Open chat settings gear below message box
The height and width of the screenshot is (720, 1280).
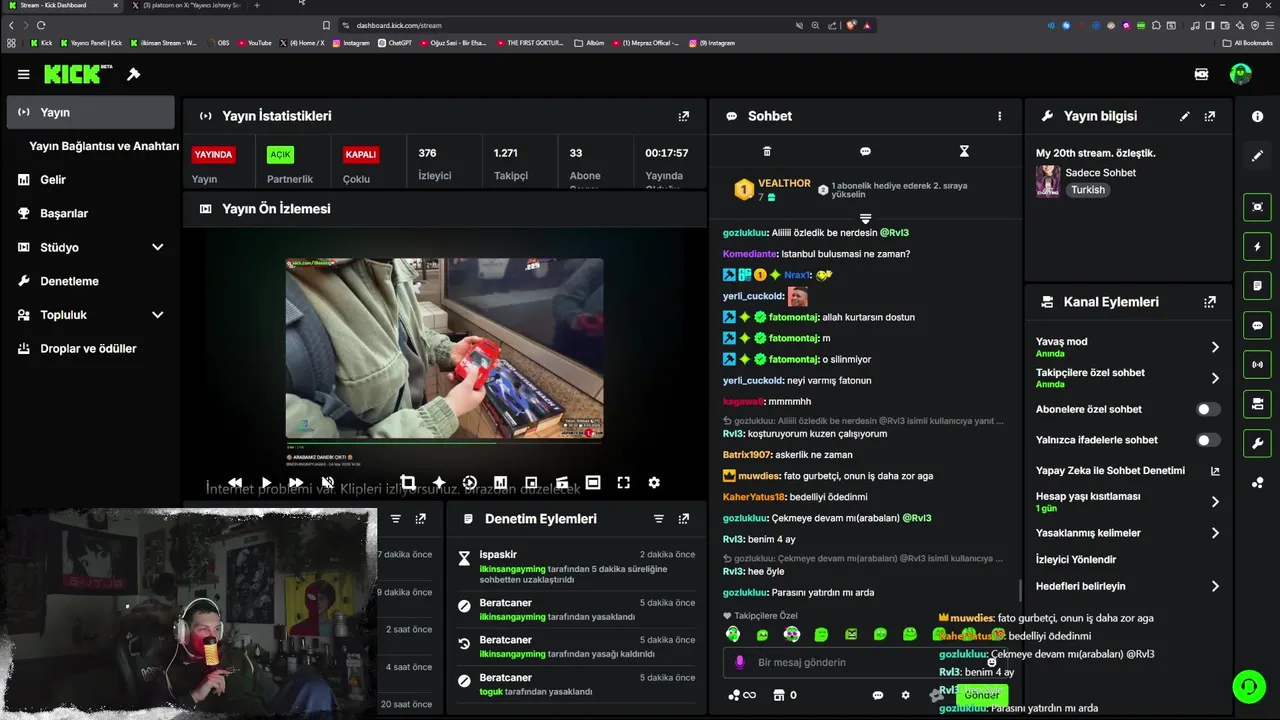[x=906, y=695]
